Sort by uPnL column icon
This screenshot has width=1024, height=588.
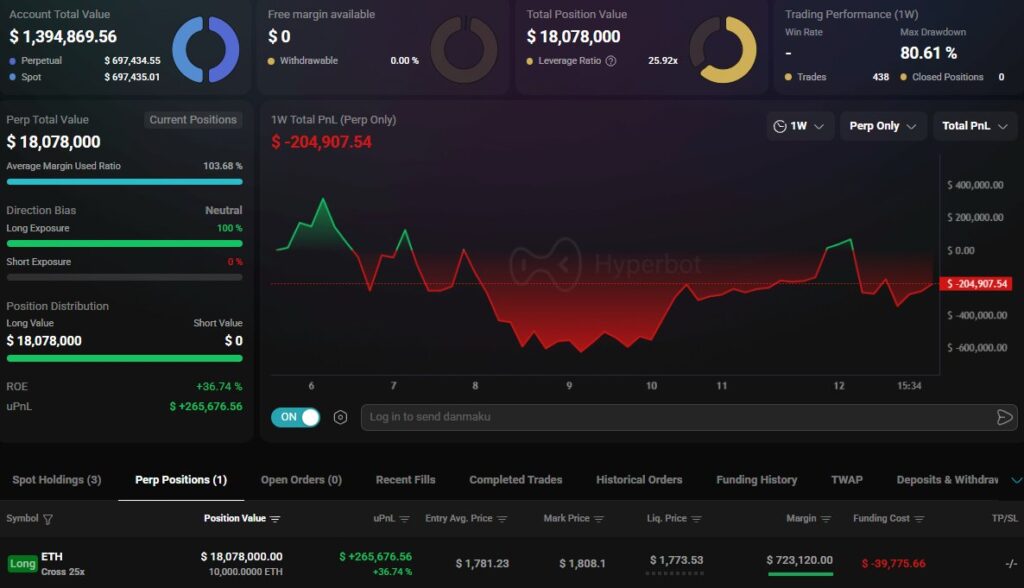coord(404,519)
